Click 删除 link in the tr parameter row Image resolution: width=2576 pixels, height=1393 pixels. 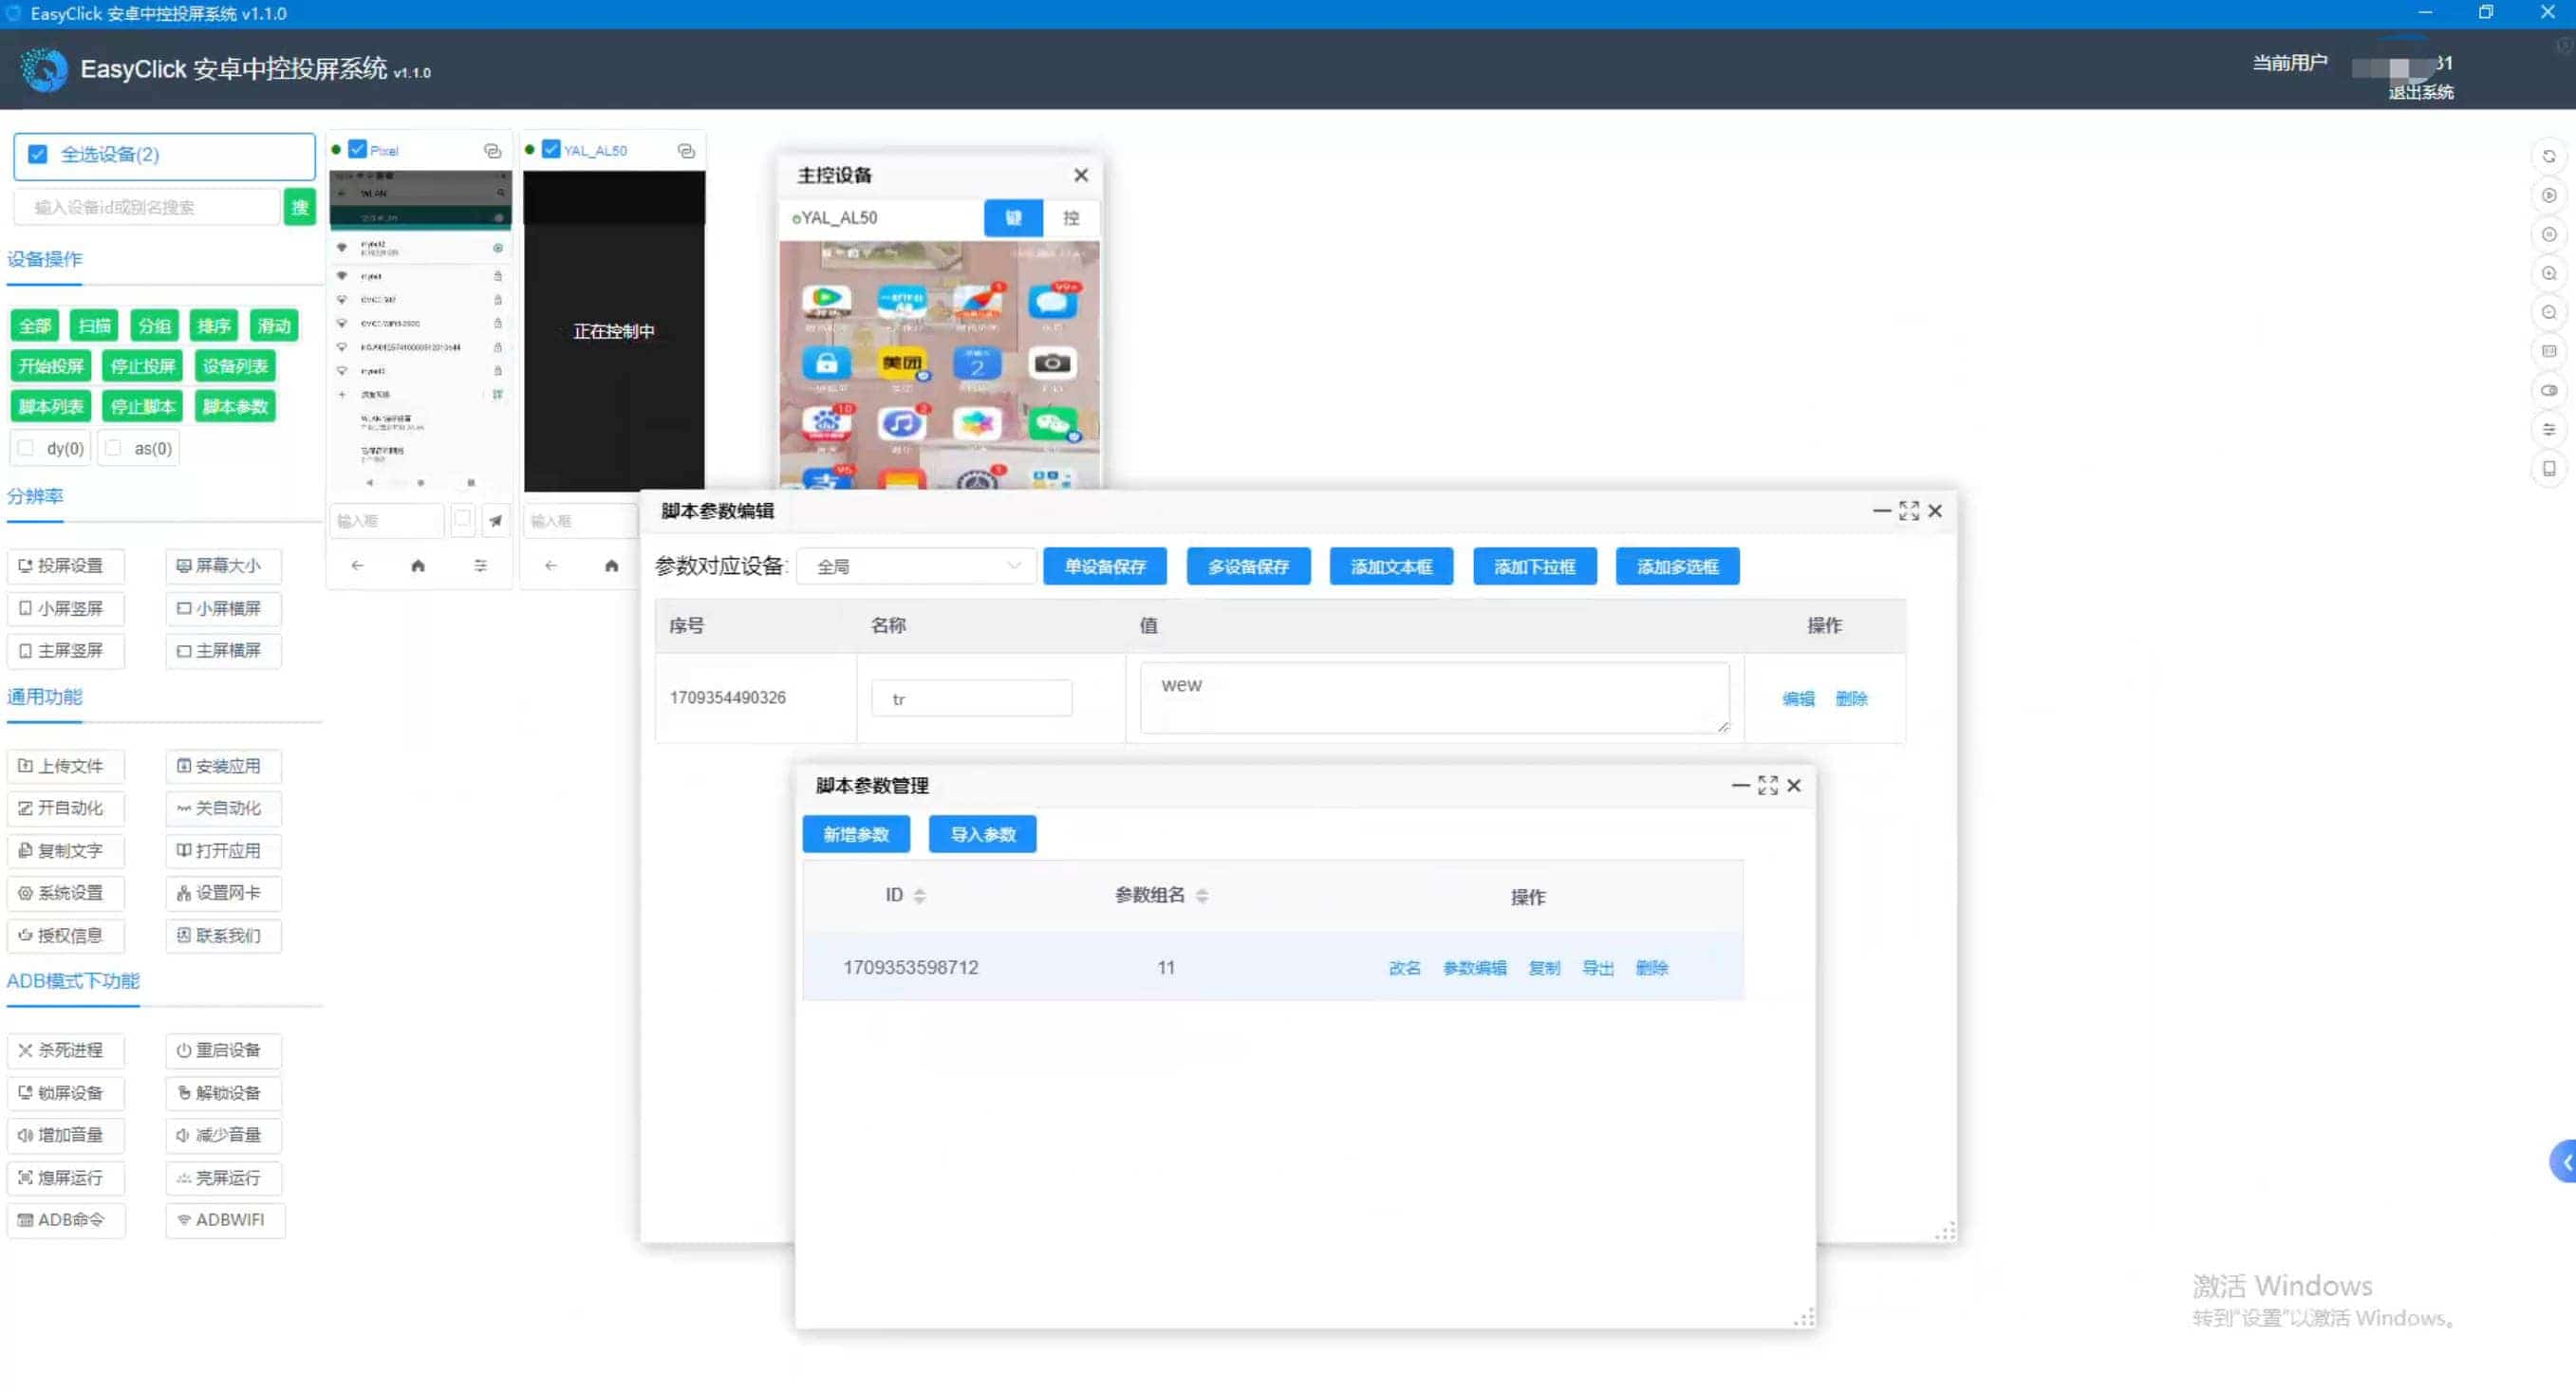(1851, 699)
